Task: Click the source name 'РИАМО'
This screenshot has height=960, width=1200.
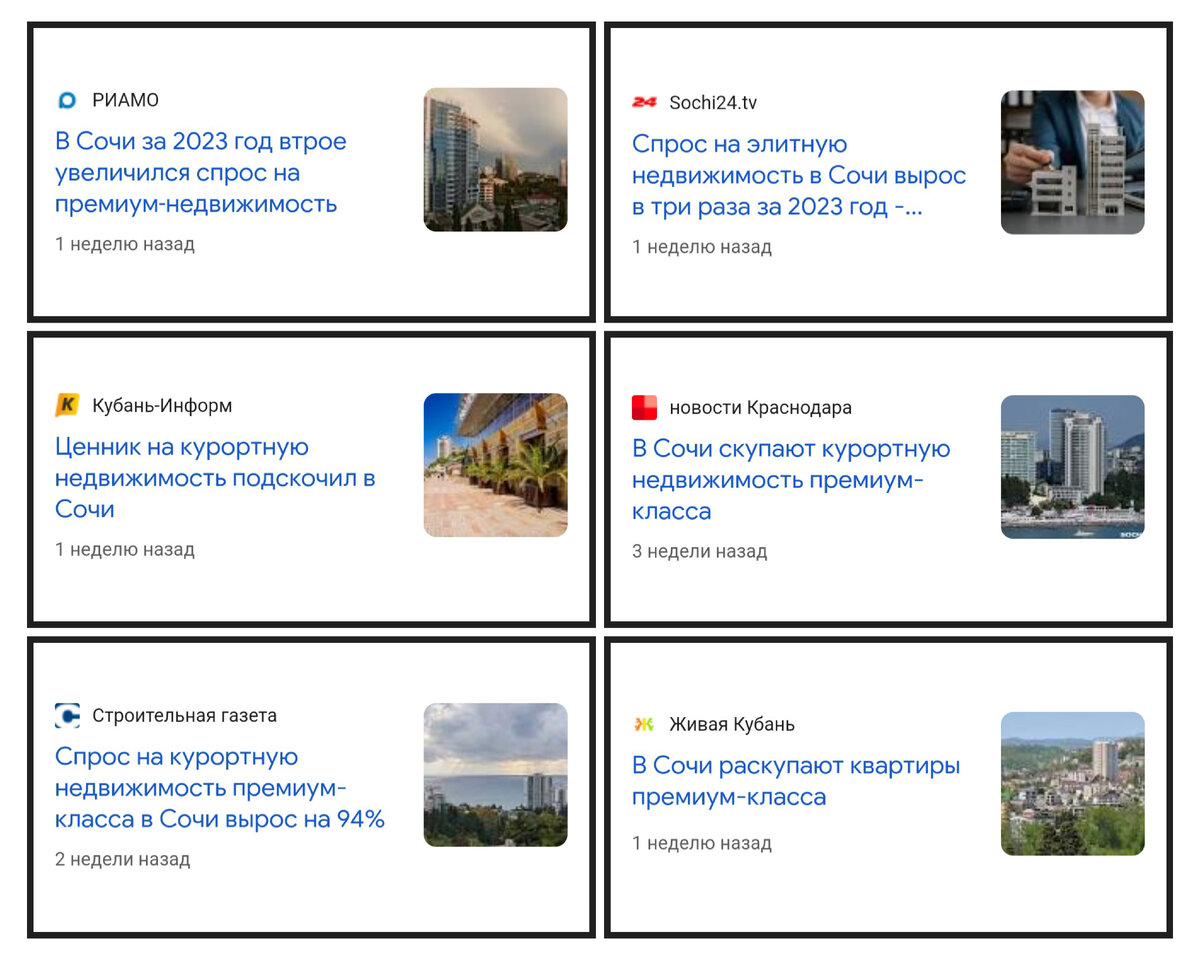Action: (x=125, y=100)
